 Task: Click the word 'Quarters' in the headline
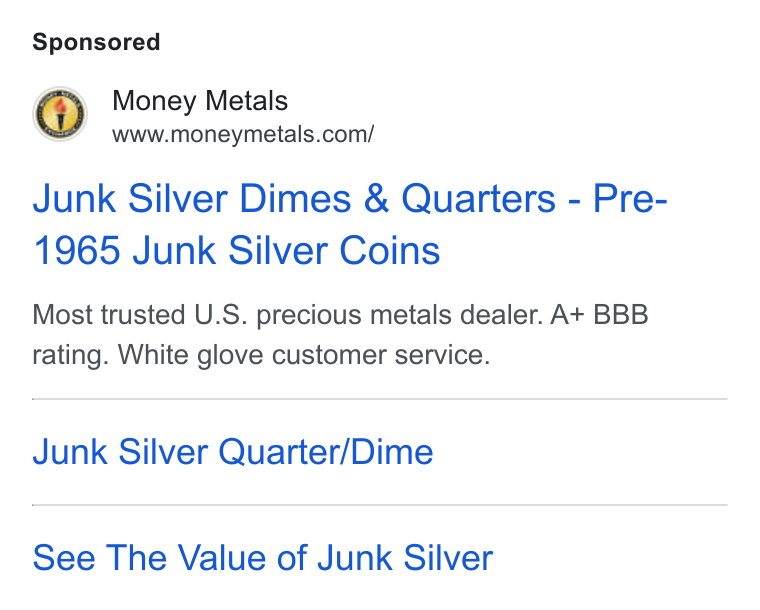(x=478, y=199)
